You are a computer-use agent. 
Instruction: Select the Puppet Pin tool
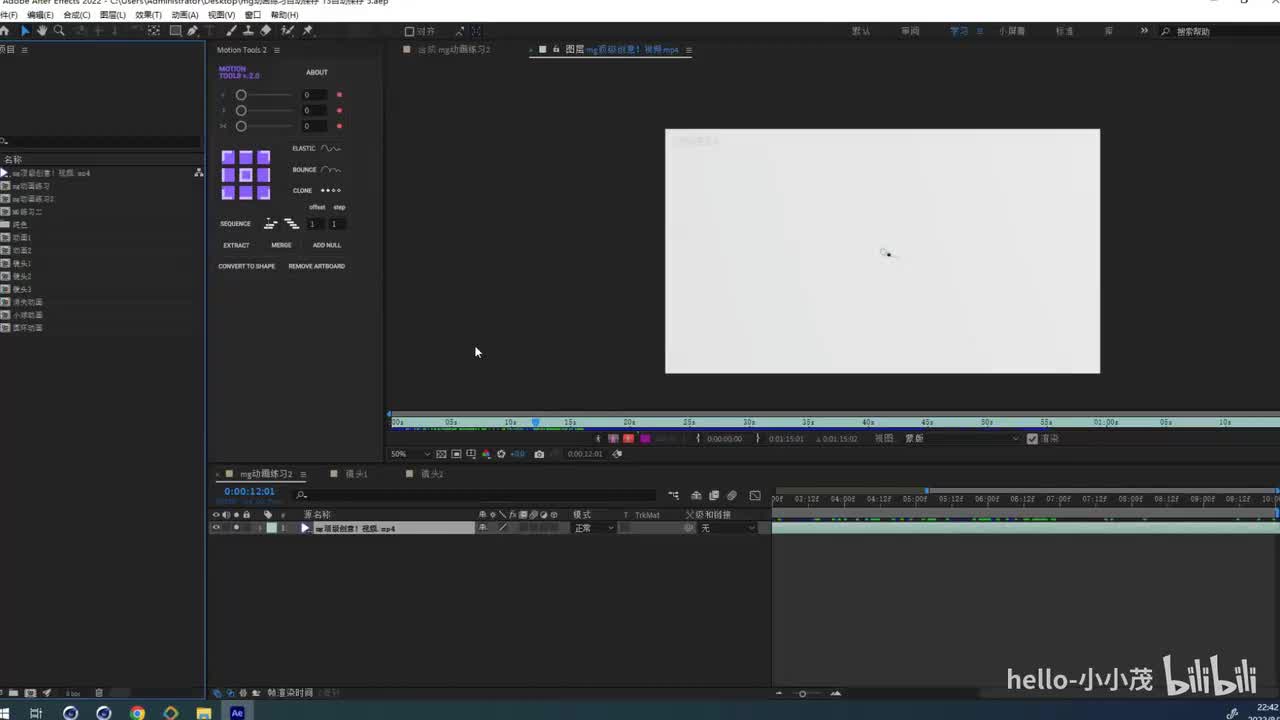tap(307, 31)
